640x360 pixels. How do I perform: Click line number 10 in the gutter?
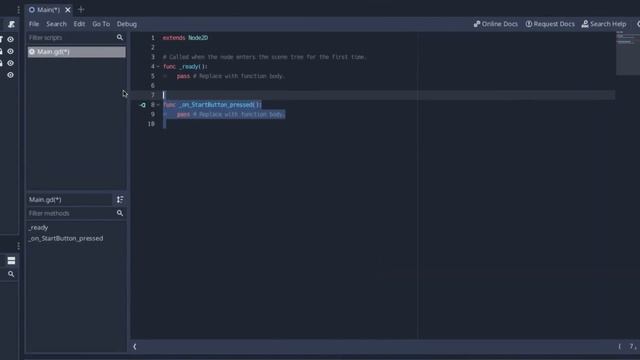[x=151, y=124]
